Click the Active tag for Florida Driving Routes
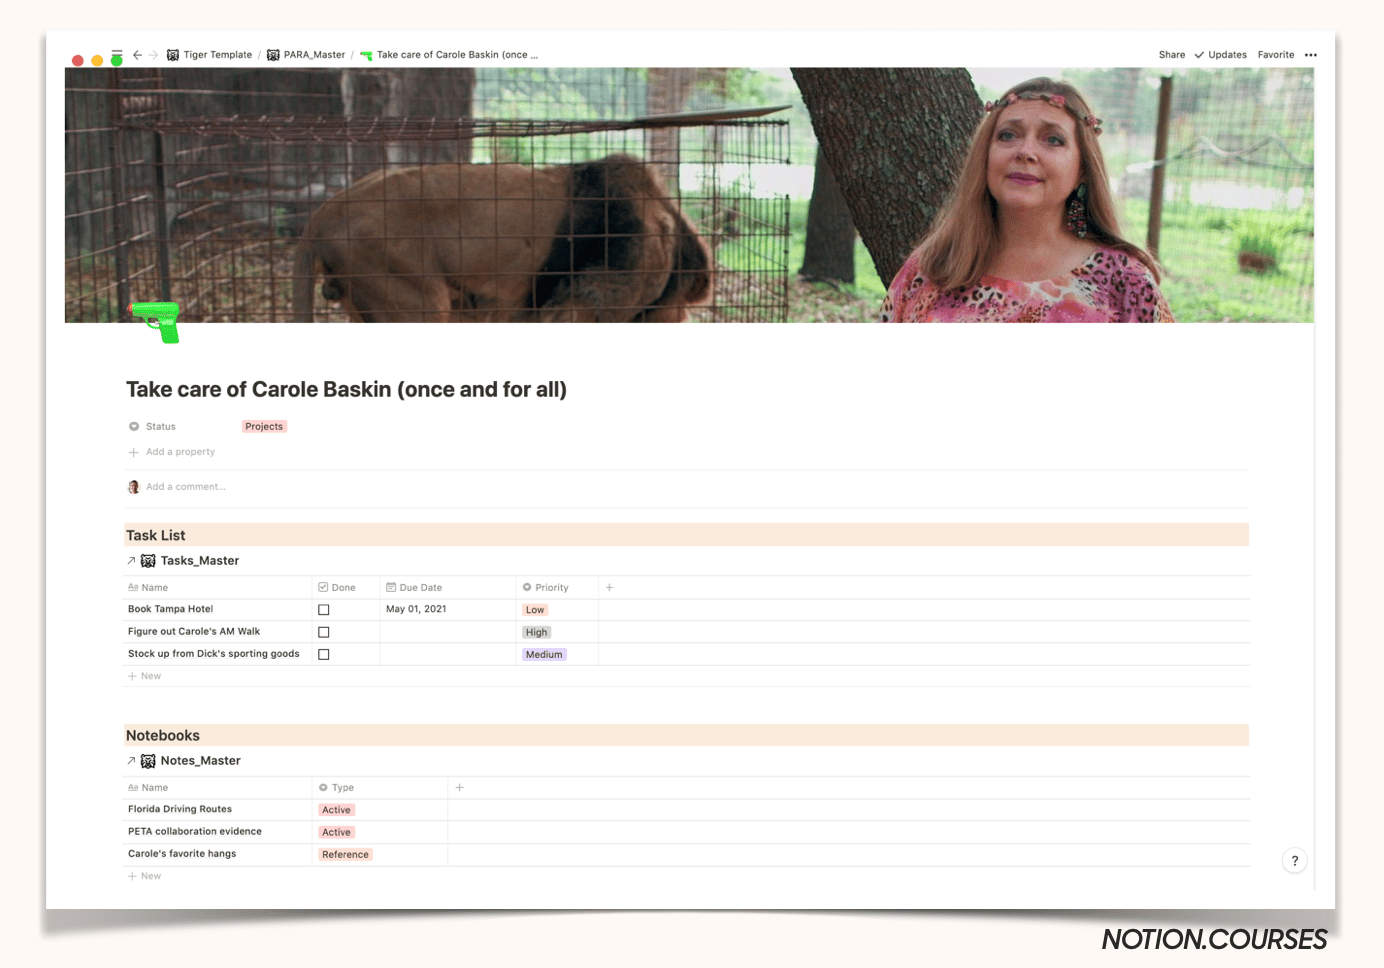 click(x=337, y=810)
